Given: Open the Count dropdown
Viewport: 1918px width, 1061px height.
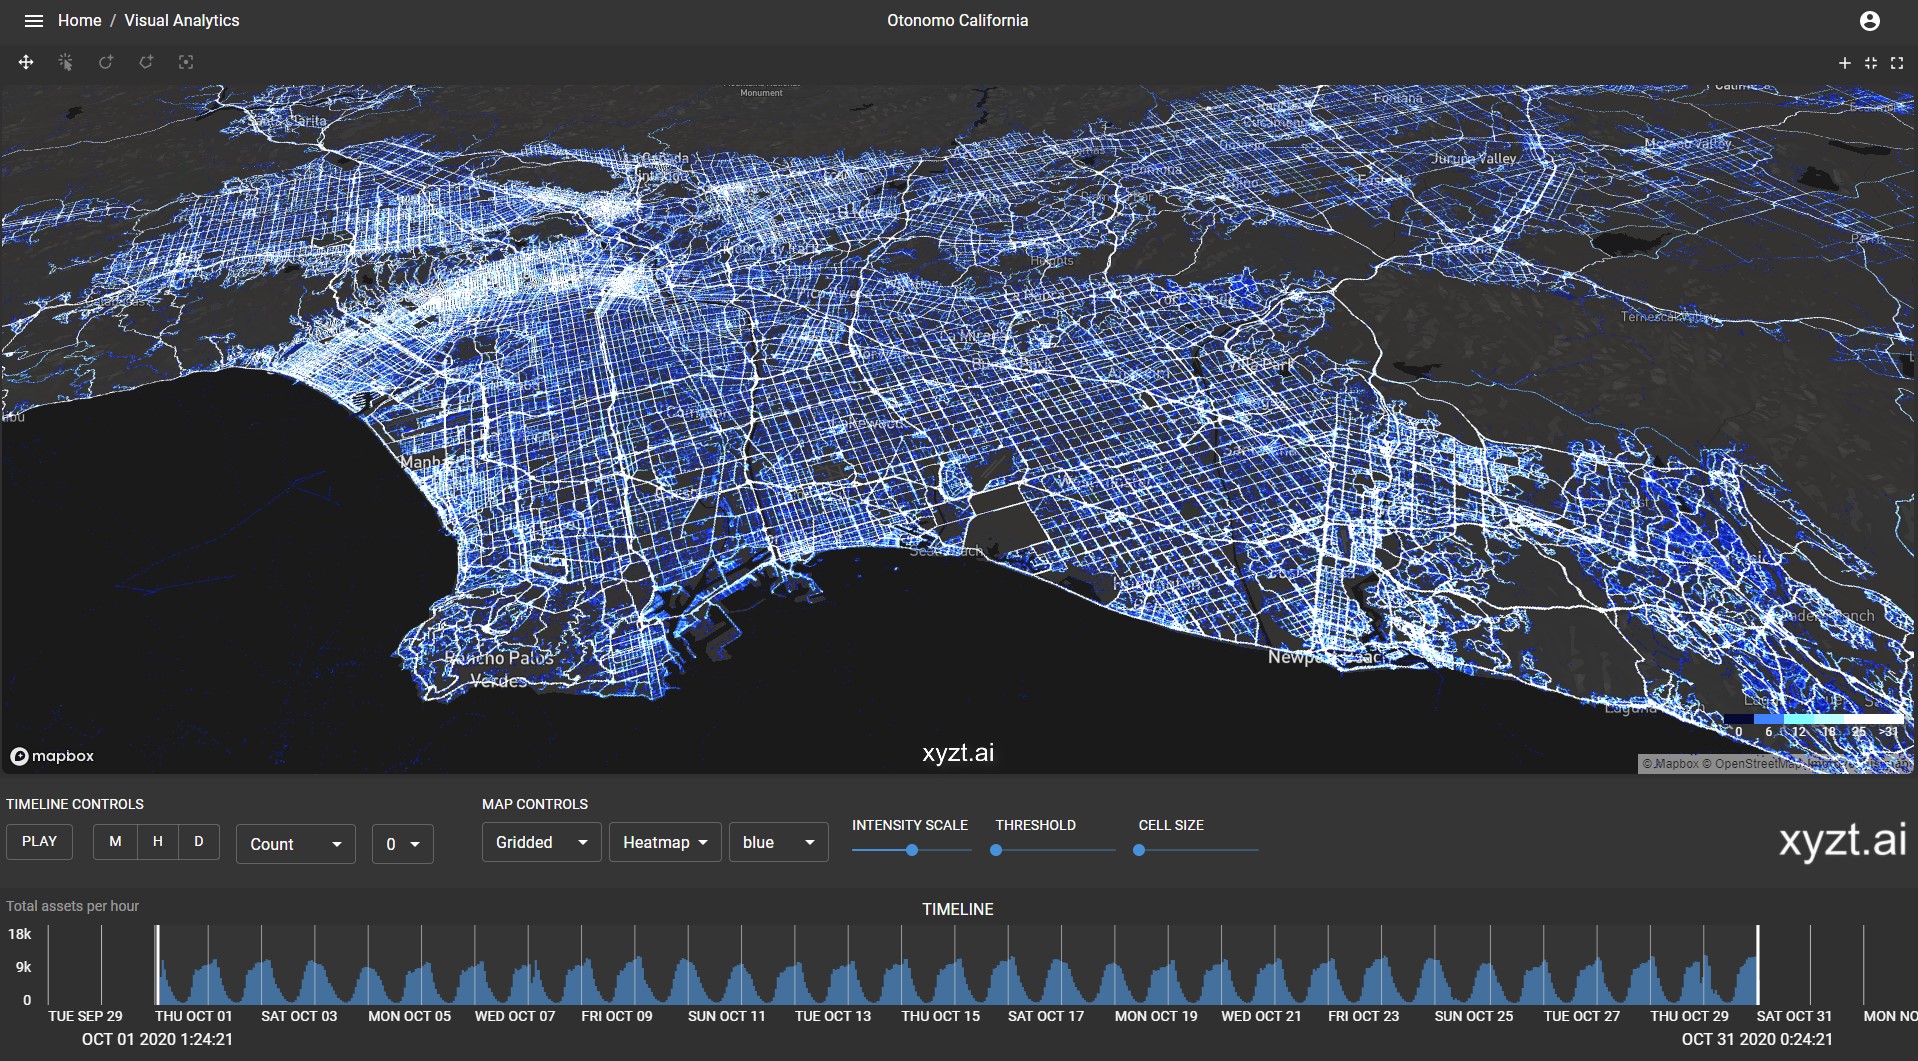Looking at the screenshot, I should click(296, 844).
